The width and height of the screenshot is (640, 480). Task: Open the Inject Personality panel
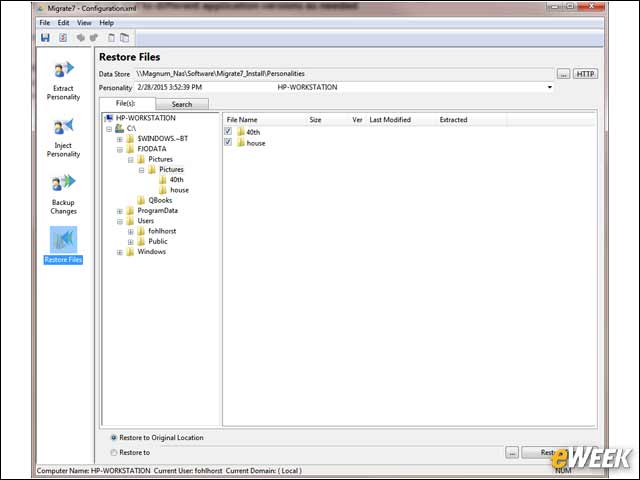coord(63,138)
